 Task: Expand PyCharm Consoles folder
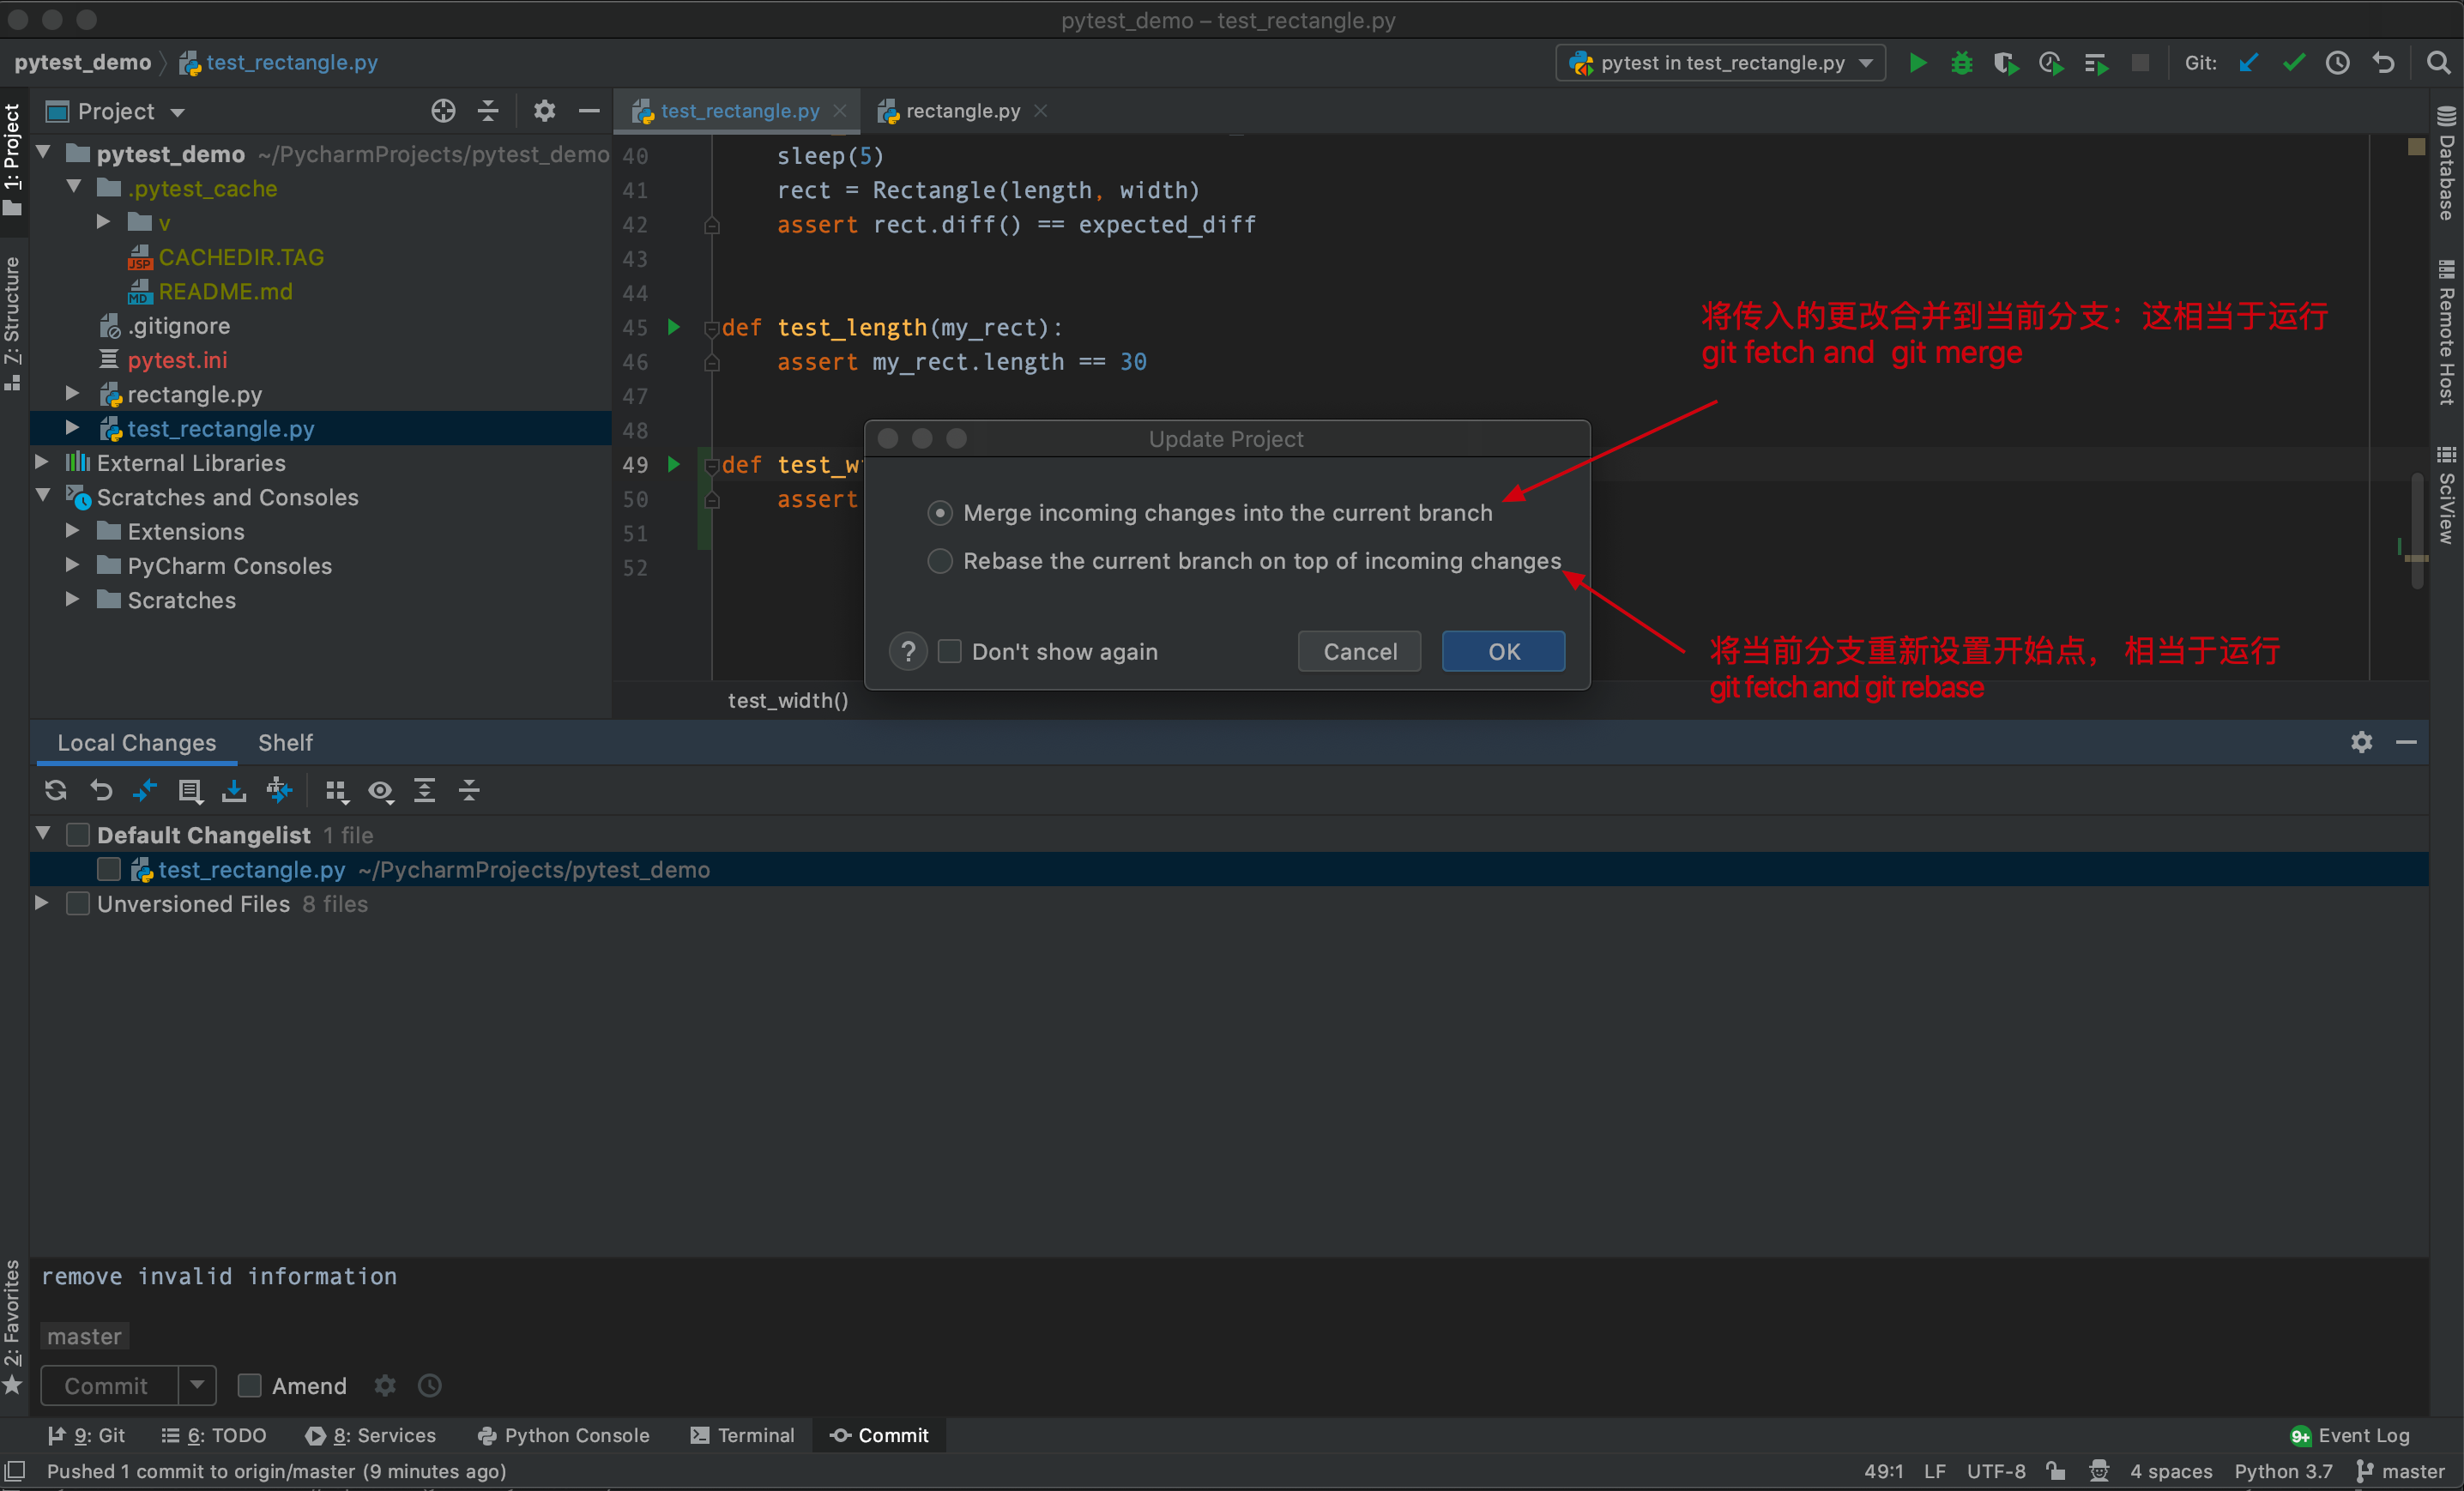click(x=72, y=565)
